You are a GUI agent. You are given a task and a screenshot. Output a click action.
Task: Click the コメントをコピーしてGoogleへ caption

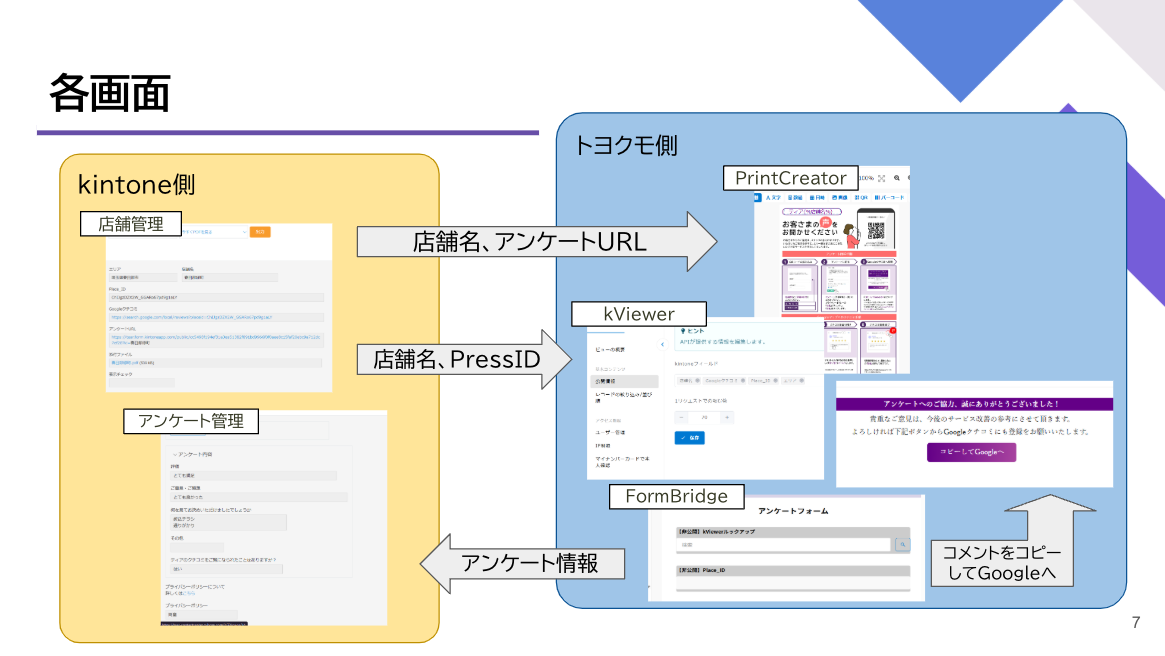point(1002,562)
